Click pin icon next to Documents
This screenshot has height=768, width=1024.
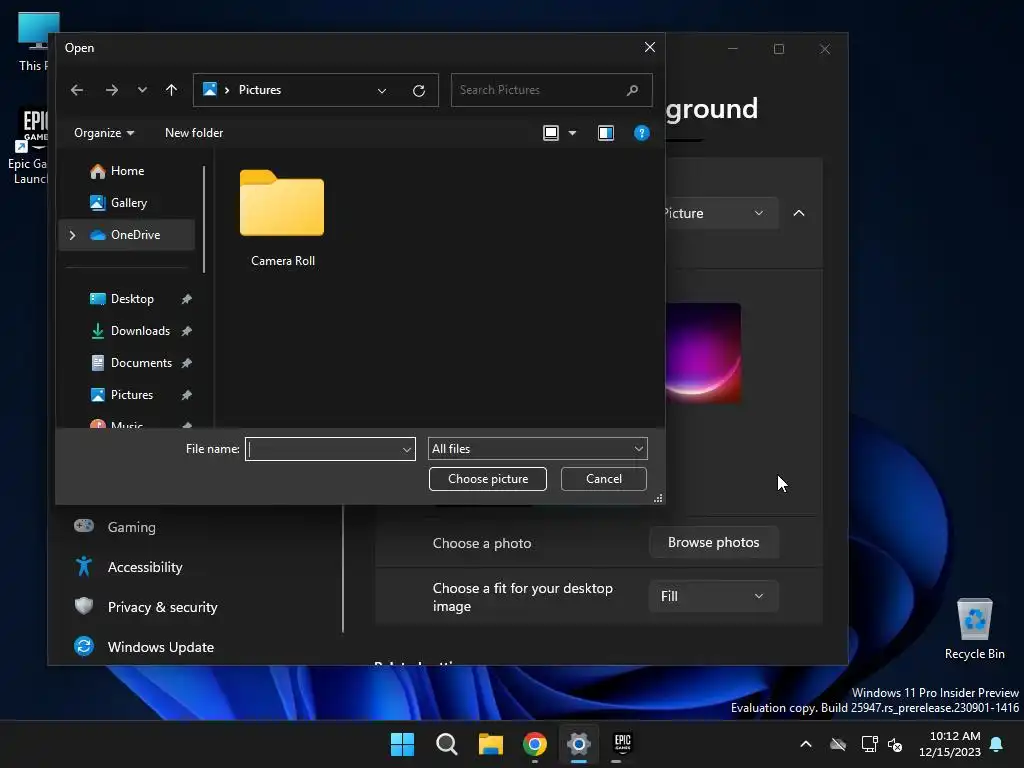click(187, 363)
